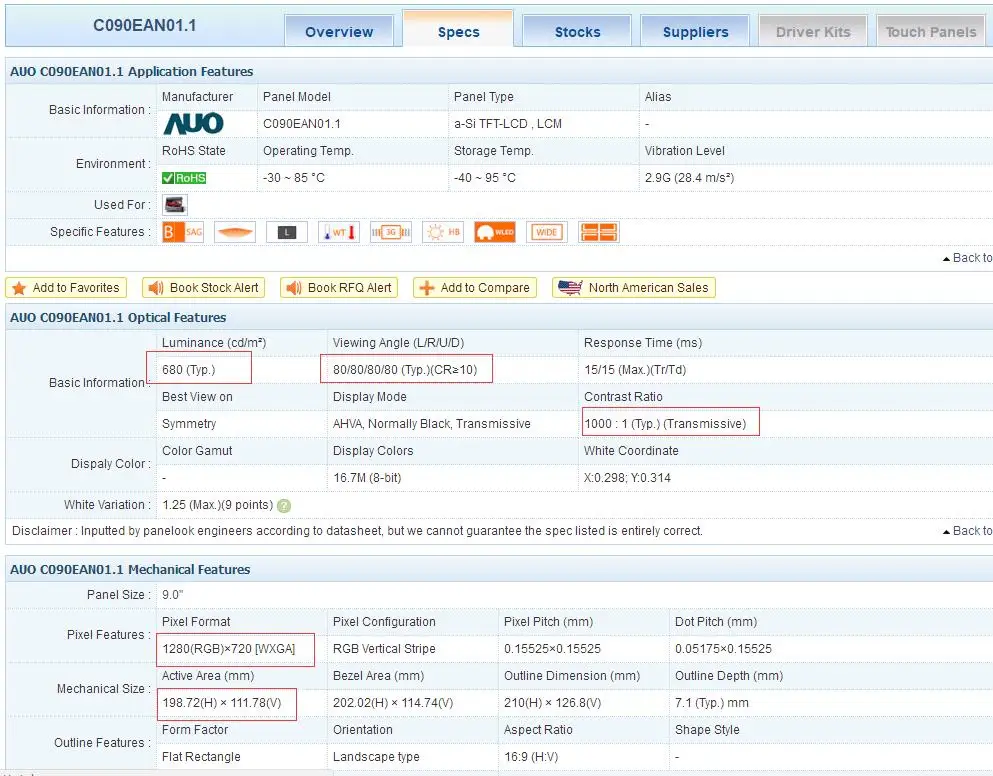993x776 pixels.
Task: Click the Used For application icon
Action: coord(175,205)
